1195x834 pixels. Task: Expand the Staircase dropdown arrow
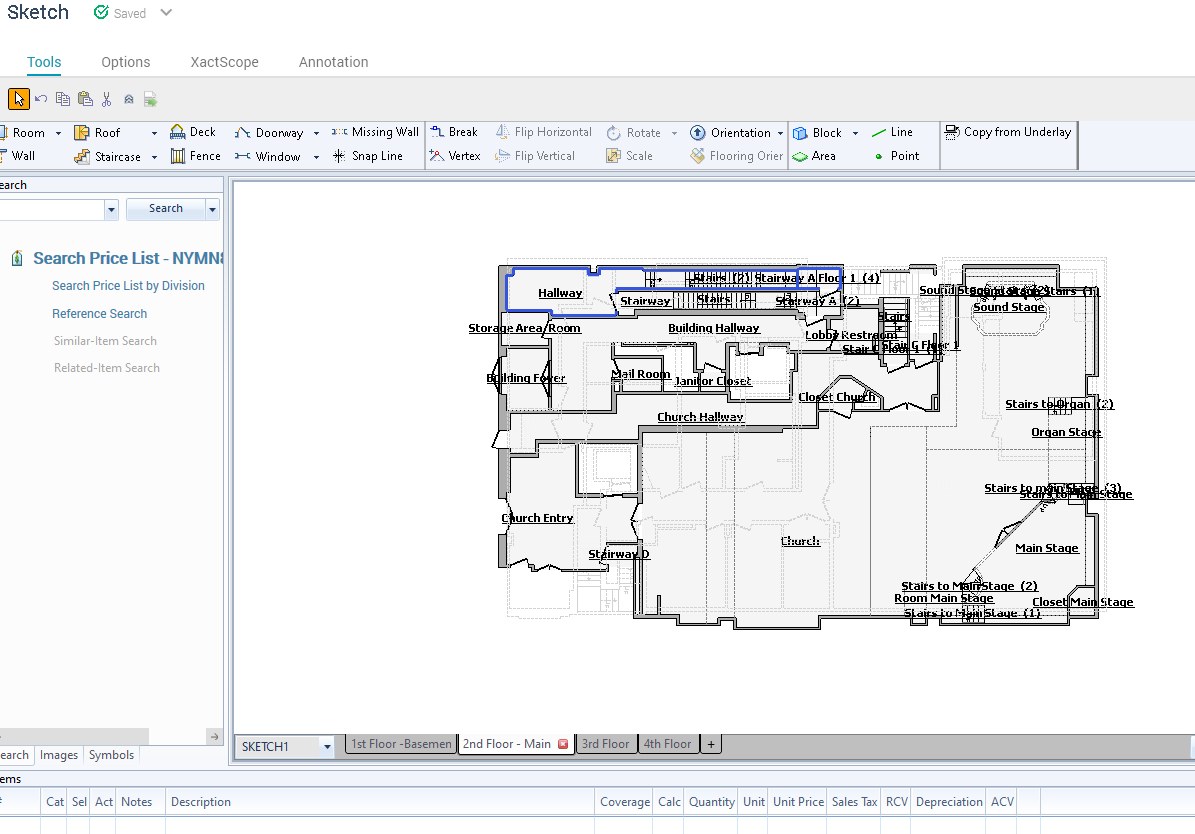[x=154, y=157]
